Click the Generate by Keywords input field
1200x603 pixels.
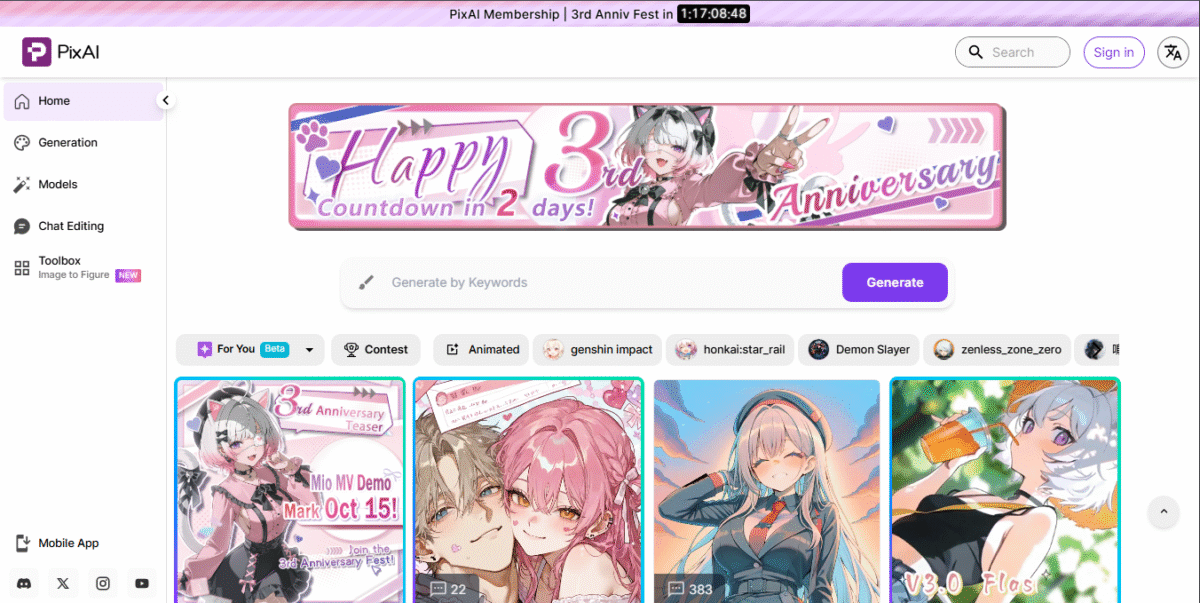pos(600,282)
